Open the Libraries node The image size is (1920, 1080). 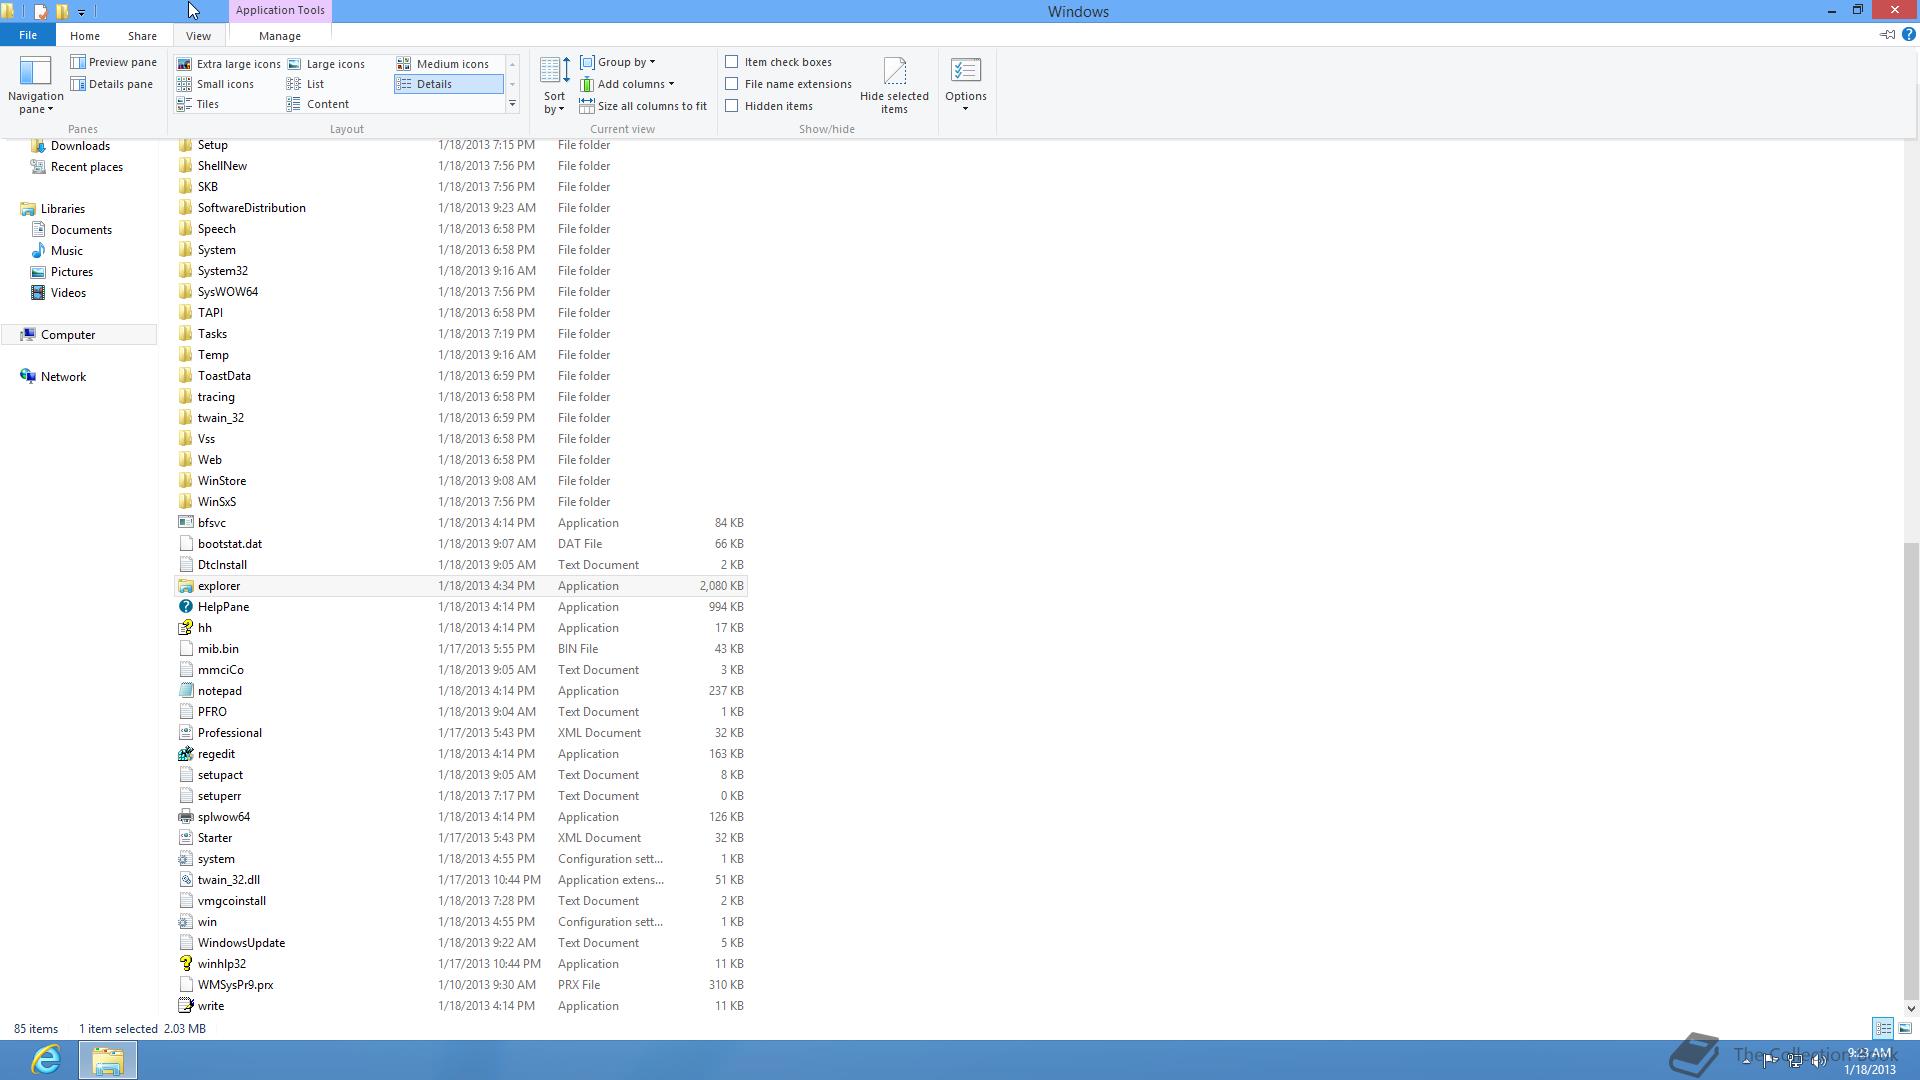(52, 209)
